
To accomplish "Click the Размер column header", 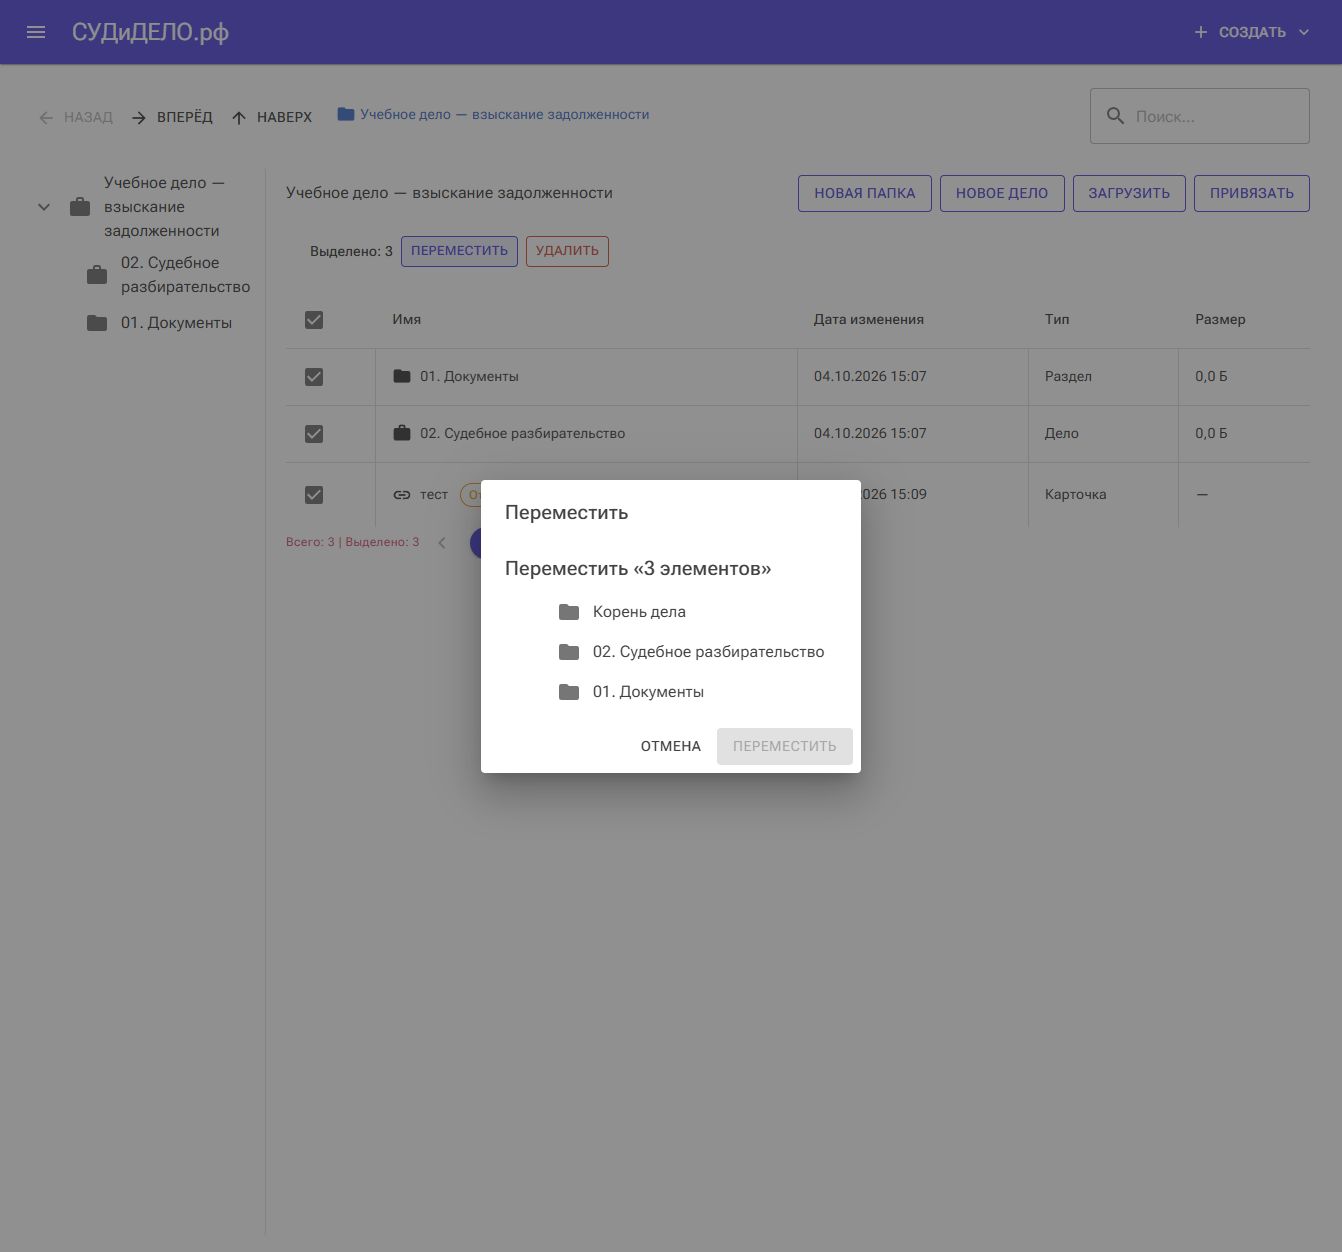I will click(1220, 320).
